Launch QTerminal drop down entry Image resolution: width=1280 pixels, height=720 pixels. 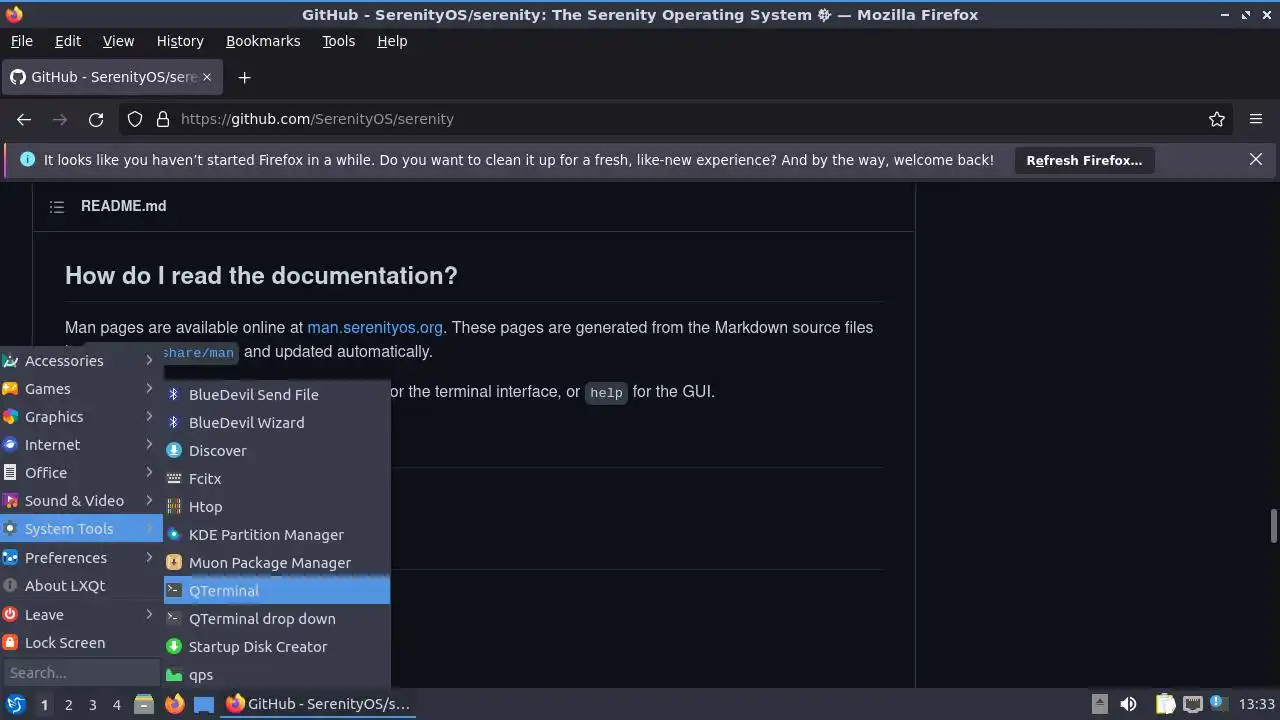click(x=277, y=618)
